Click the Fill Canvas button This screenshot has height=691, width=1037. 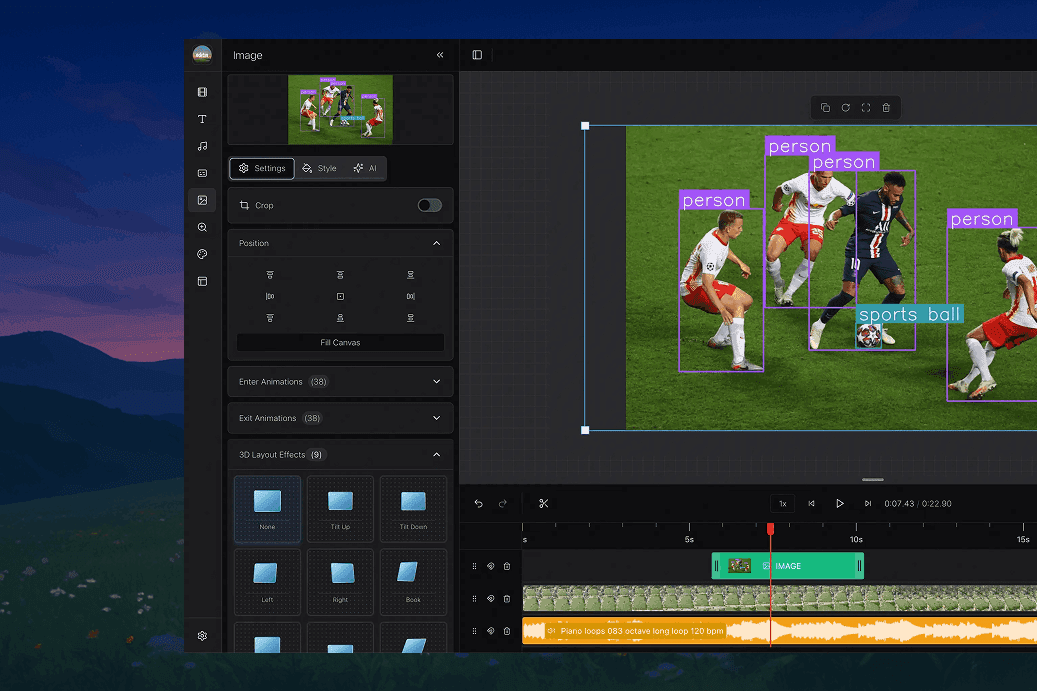click(x=341, y=343)
